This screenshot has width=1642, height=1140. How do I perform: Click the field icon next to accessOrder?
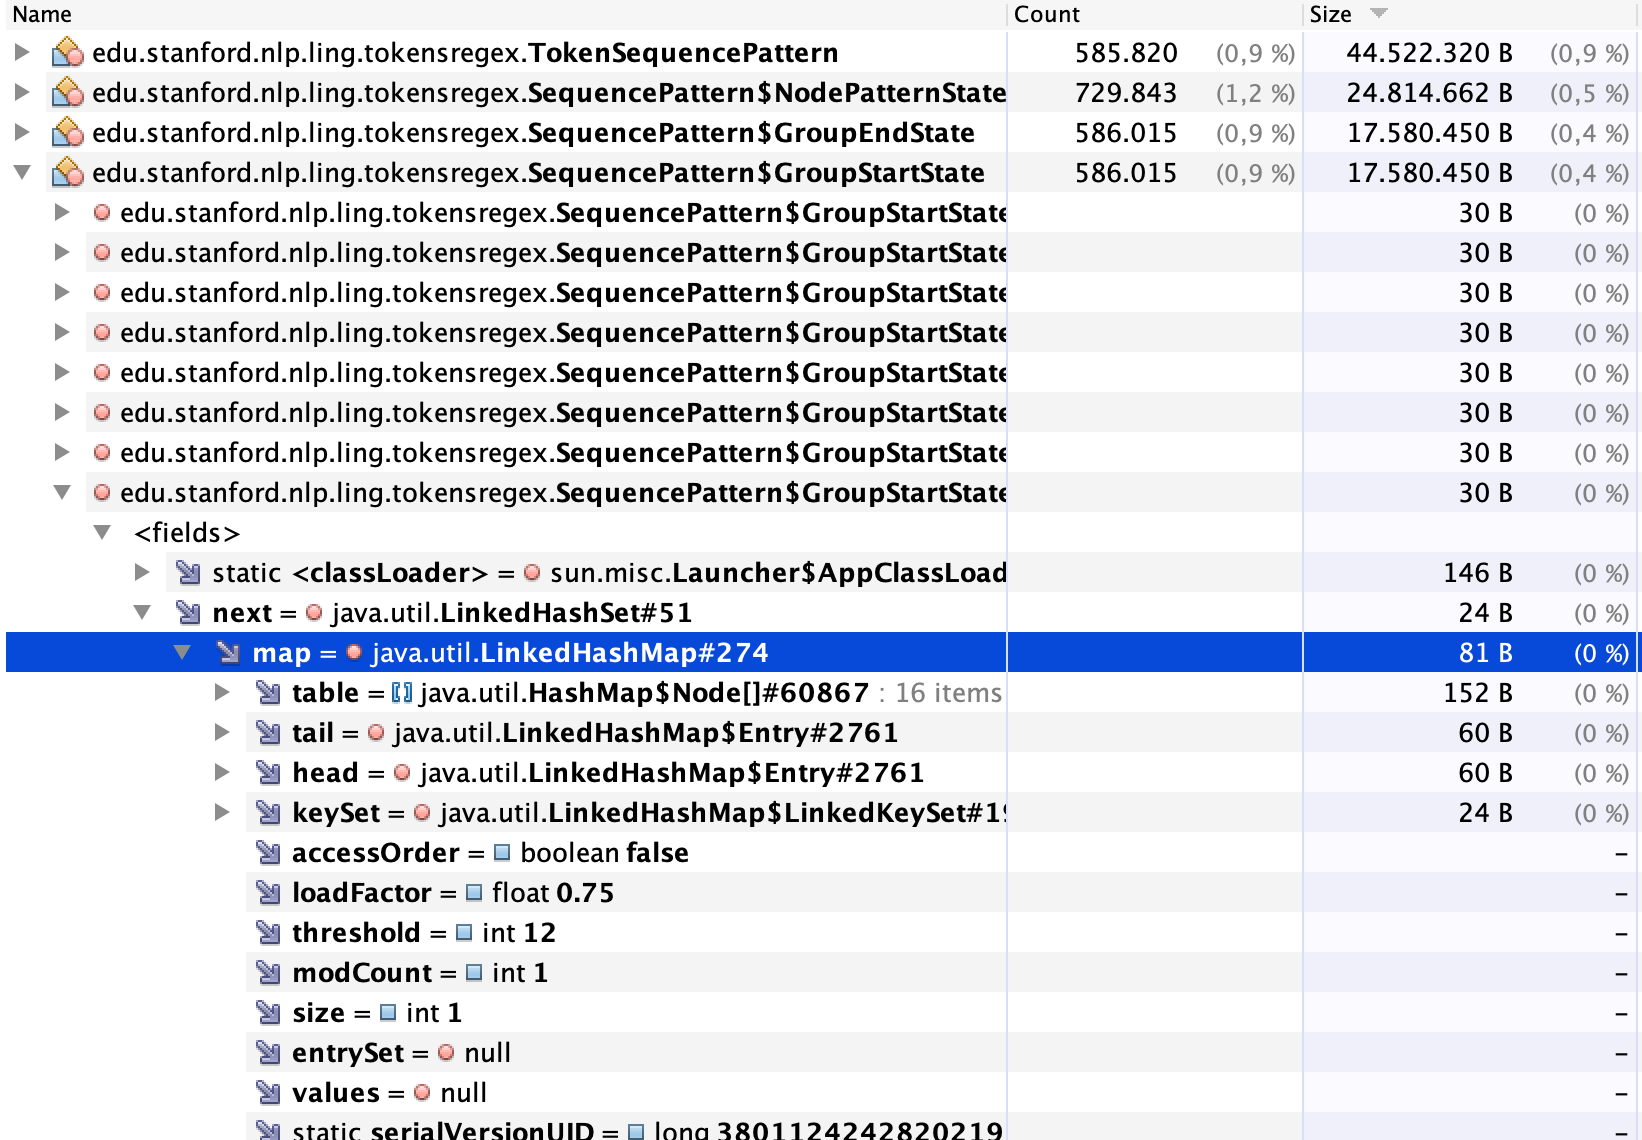tap(267, 852)
